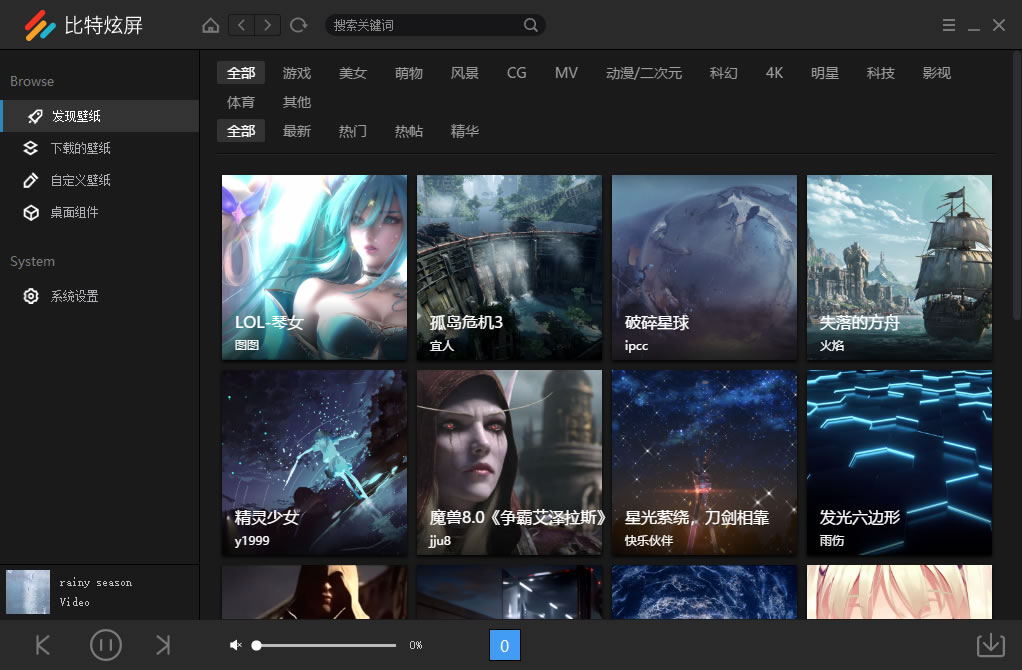Skip to the previous wallpaper
Image resolution: width=1022 pixels, height=670 pixels.
(x=43, y=645)
